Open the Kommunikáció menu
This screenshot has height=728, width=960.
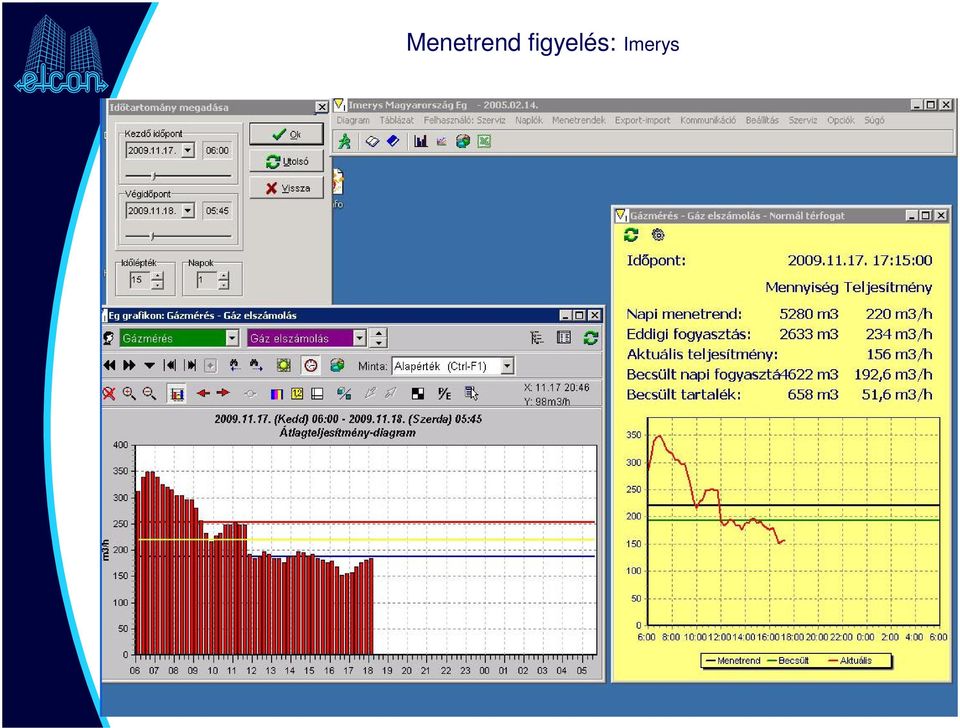pyautogui.click(x=708, y=120)
